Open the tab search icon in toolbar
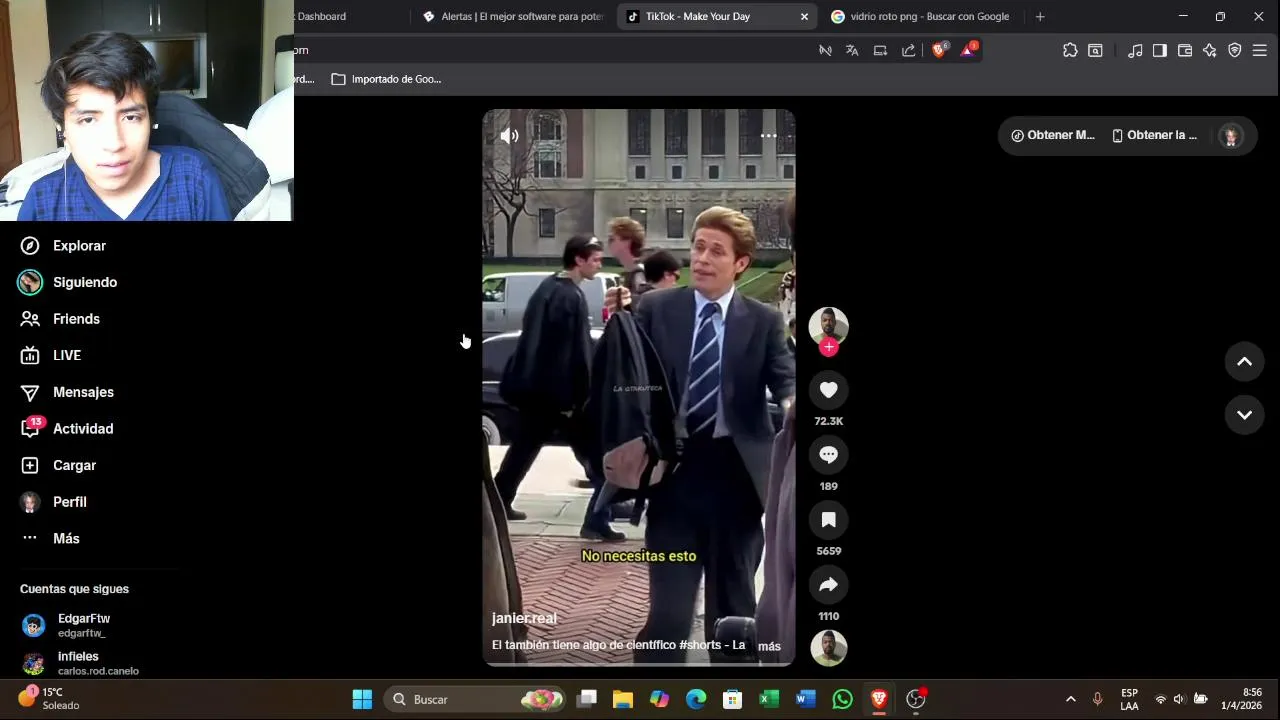This screenshot has height=720, width=1280. 1096,50
